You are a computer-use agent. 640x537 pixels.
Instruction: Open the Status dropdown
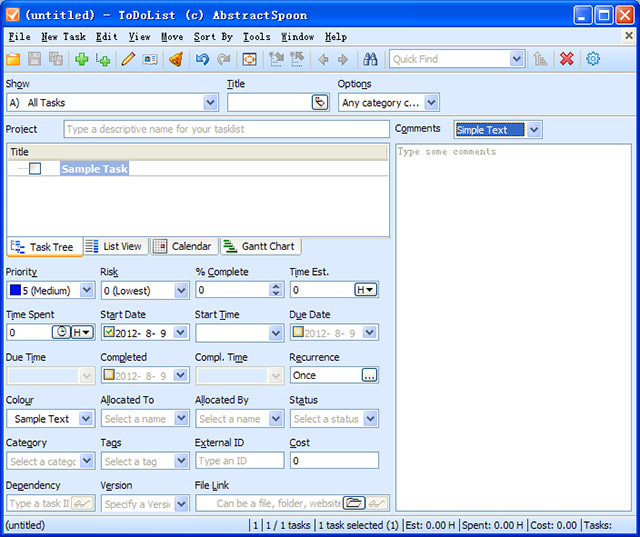(370, 418)
